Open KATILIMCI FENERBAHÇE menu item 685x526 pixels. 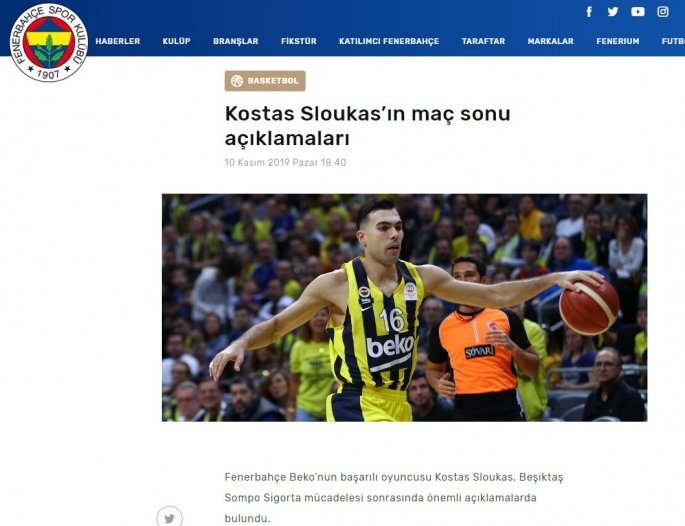389,41
